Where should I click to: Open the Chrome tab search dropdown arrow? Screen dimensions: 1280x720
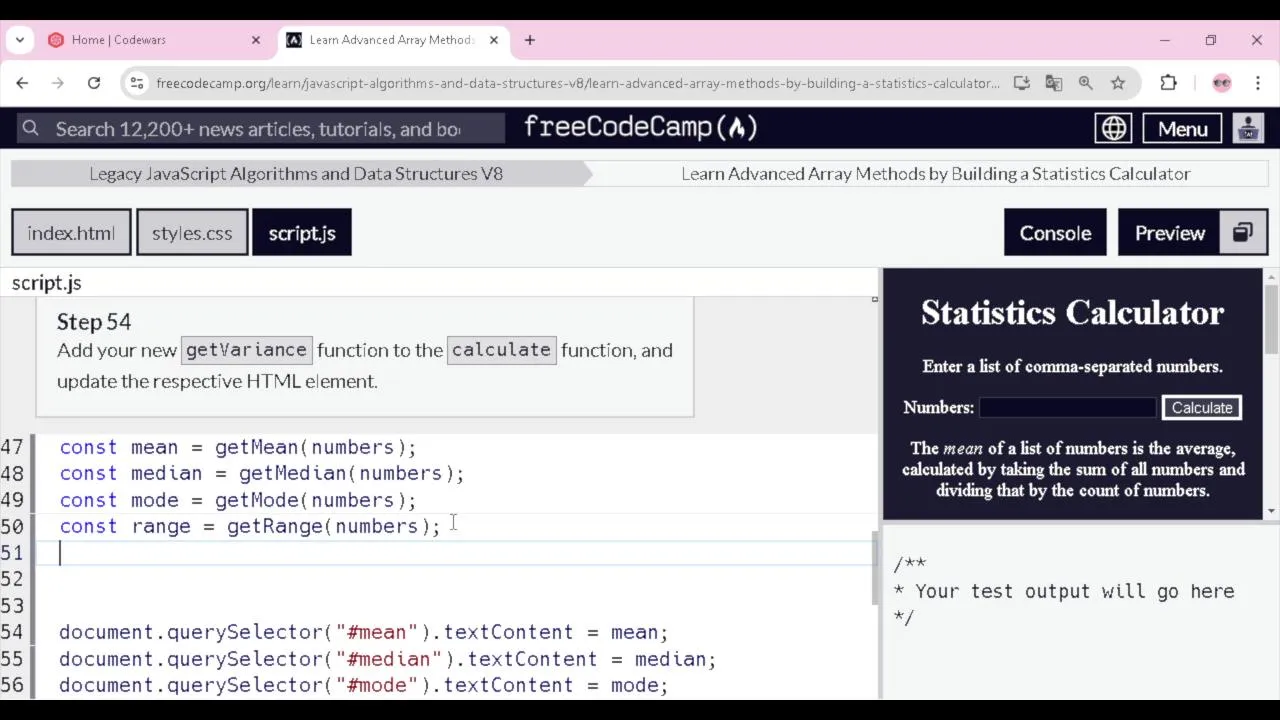[x=20, y=40]
